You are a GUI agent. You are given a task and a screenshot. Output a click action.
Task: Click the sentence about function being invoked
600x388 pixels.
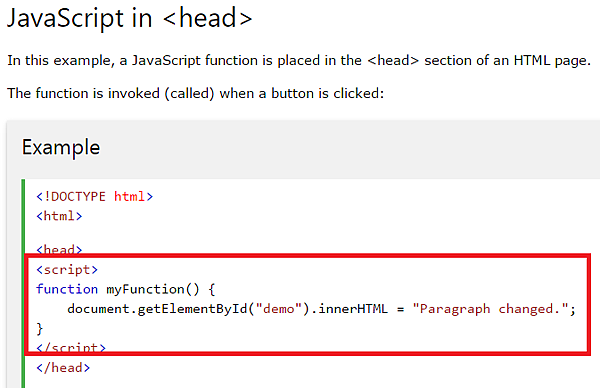tap(196, 93)
